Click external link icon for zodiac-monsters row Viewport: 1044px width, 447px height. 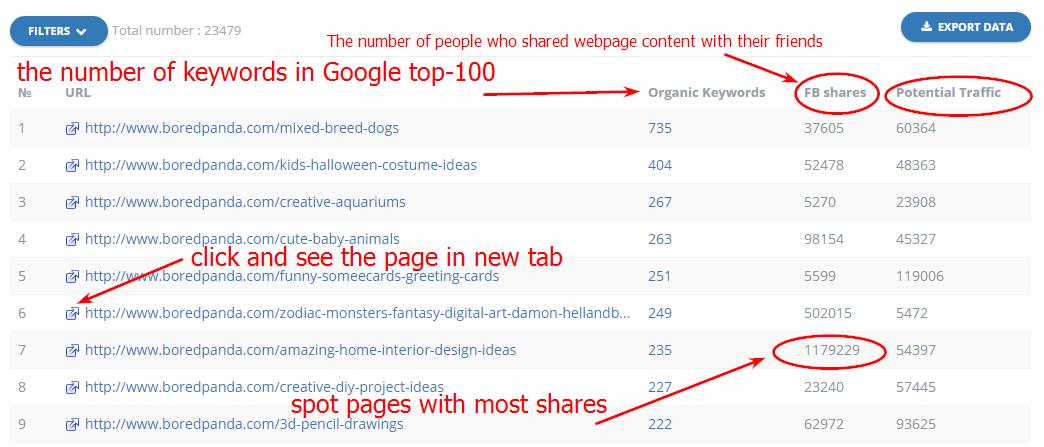(x=72, y=314)
